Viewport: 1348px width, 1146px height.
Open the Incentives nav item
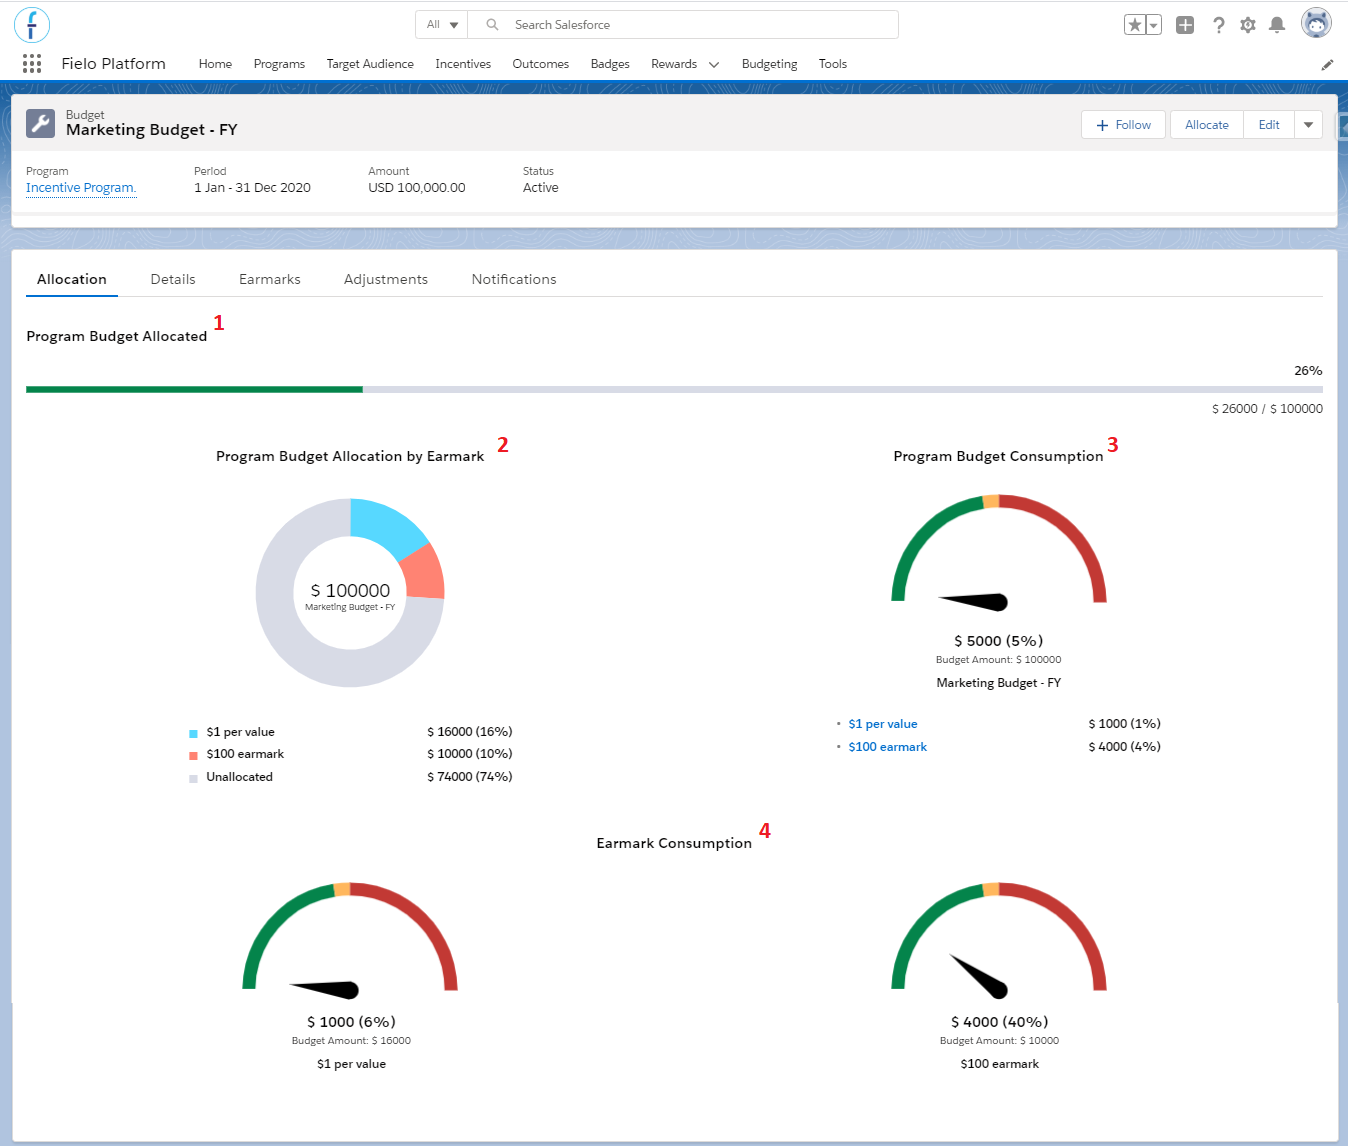[x=463, y=64]
